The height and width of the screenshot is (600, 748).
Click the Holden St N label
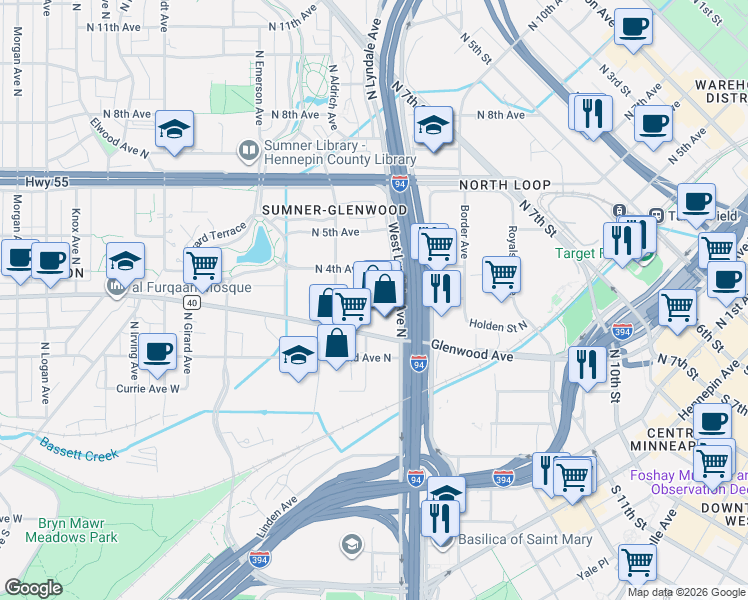tap(498, 325)
